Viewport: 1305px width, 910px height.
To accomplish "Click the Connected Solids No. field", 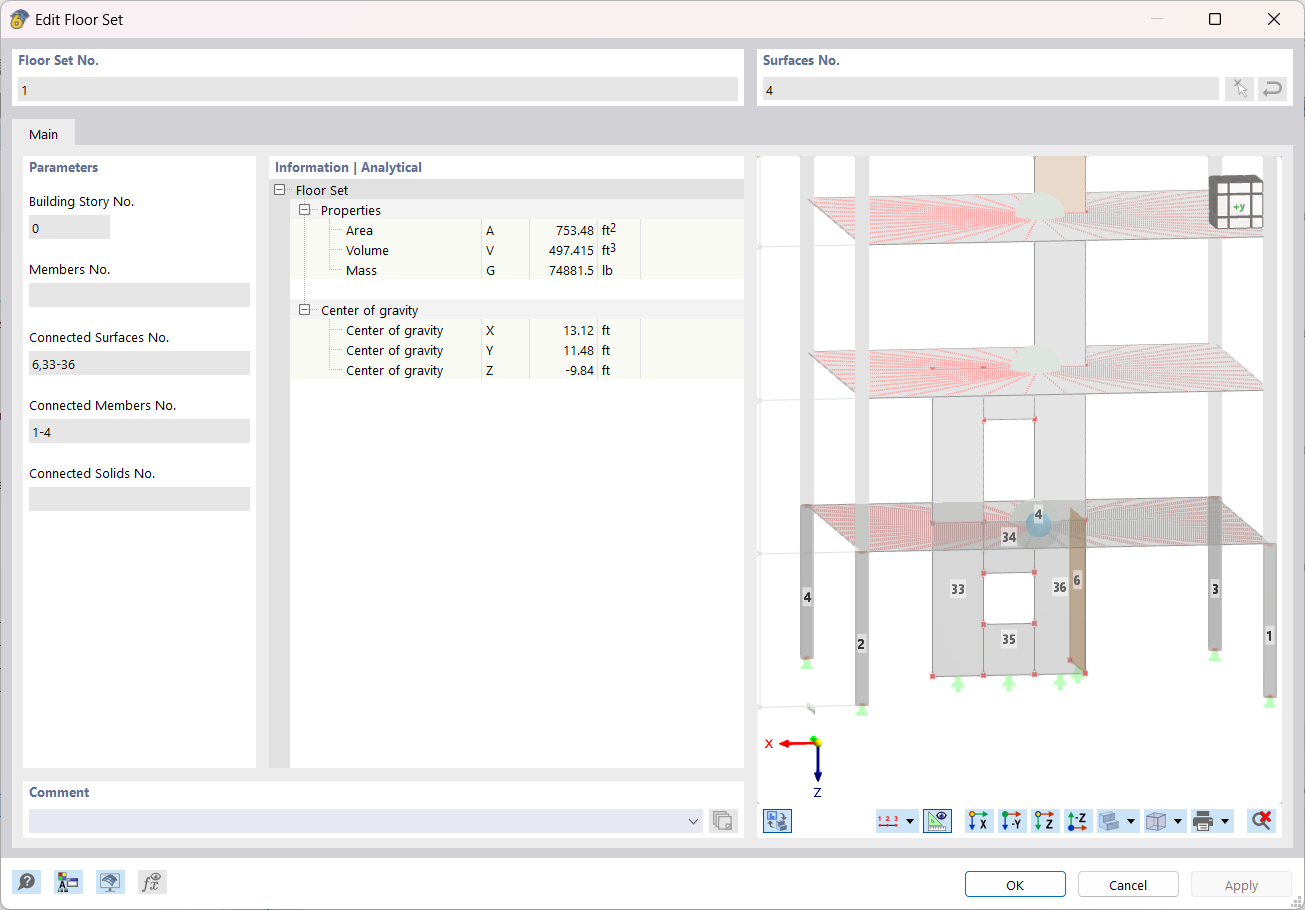I will [139, 500].
